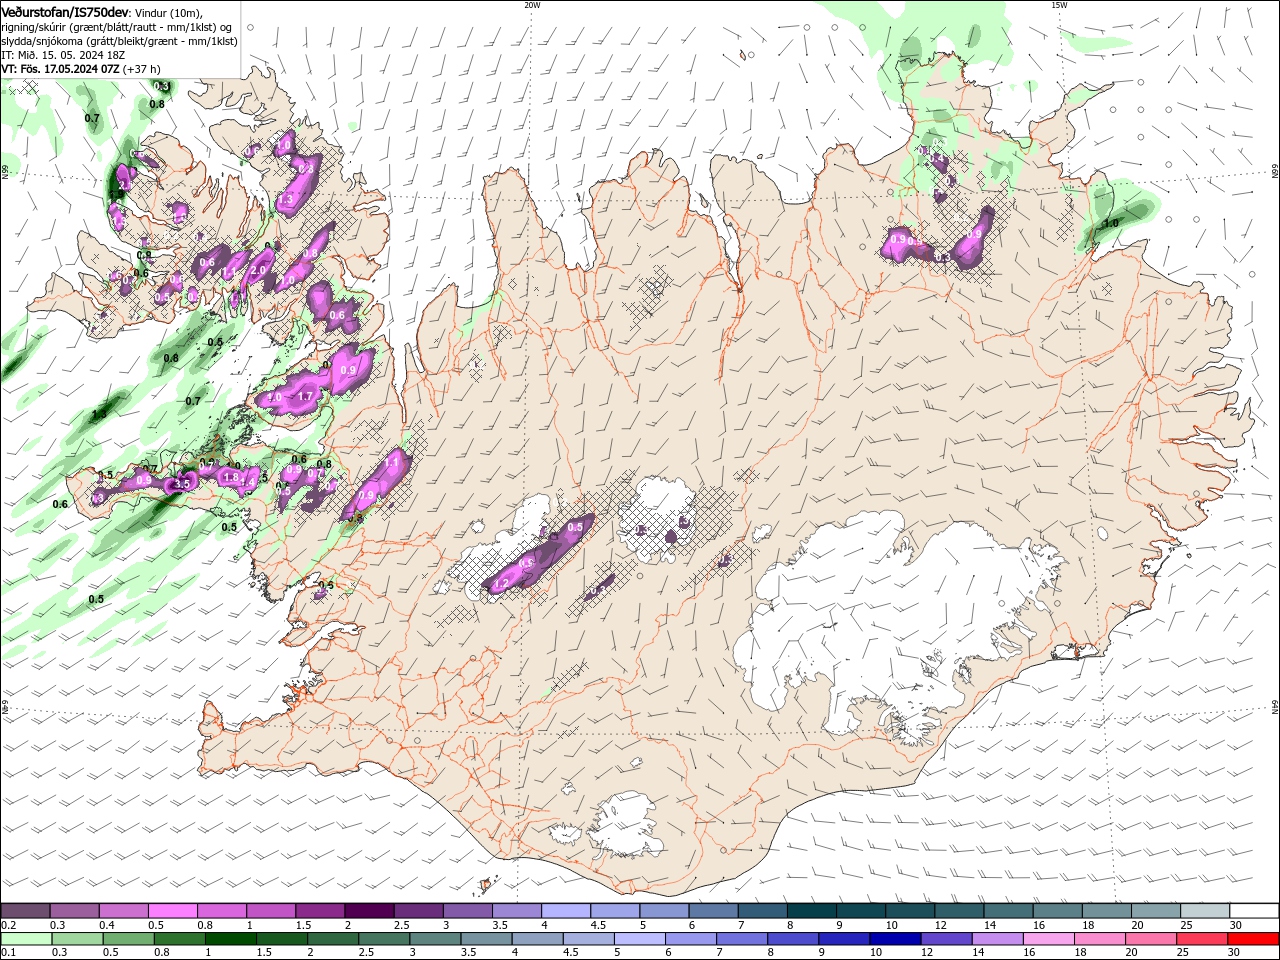Pick the violet 12–14 rain scale swatch
Screen dimensions: 1280x960
(x=947, y=938)
